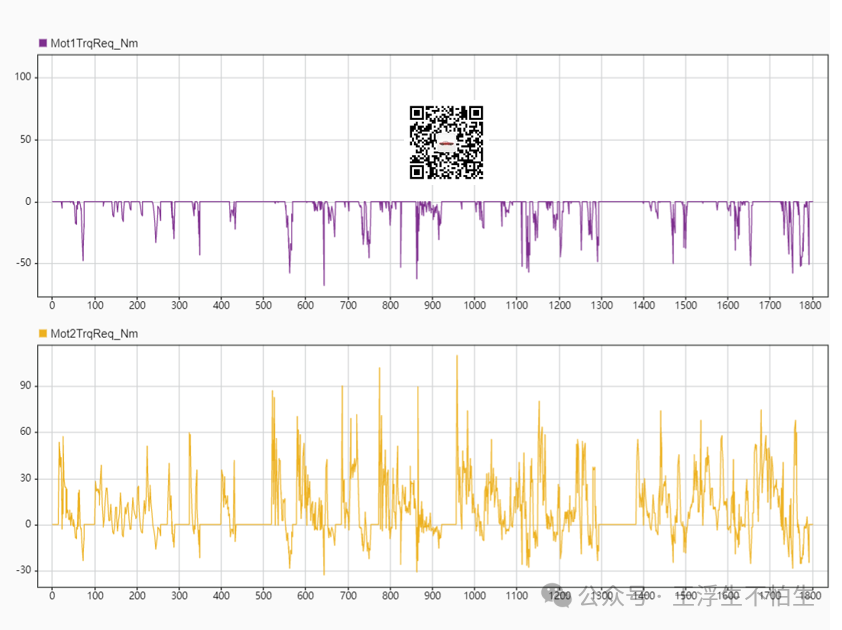Click y-axis label 90 on bottom plot
Image resolution: width=842 pixels, height=630 pixels.
click(25, 386)
